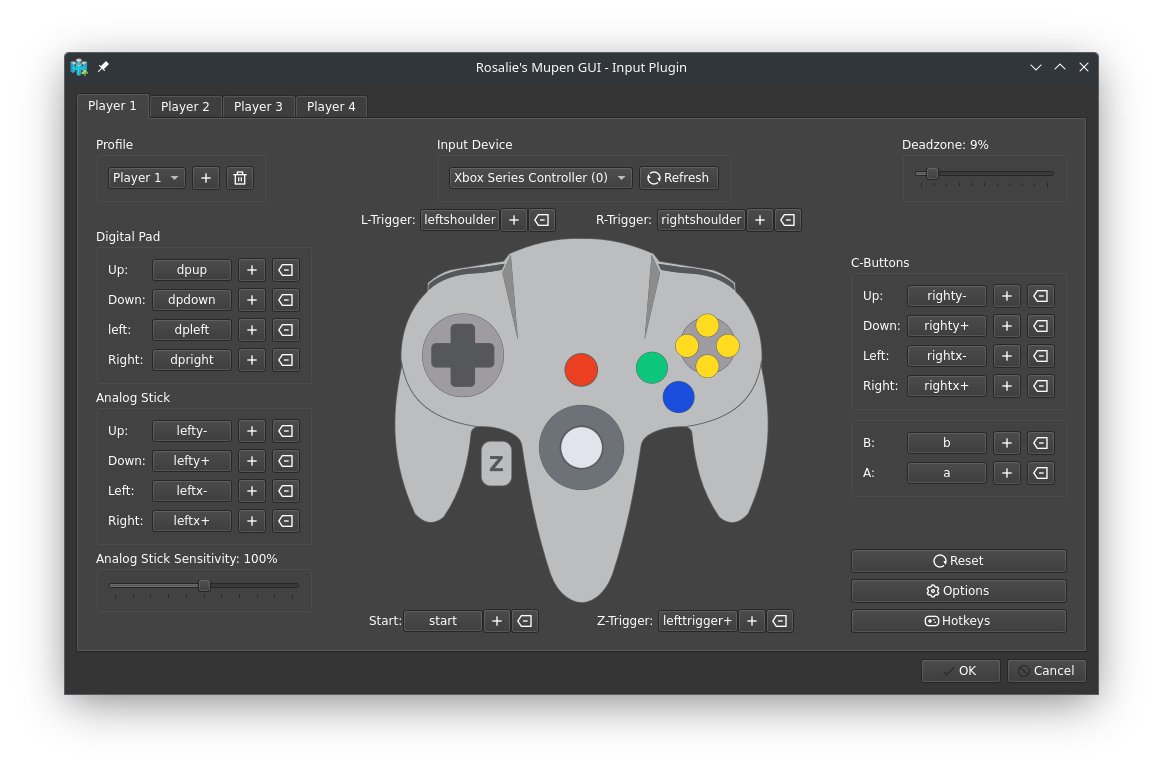Clear the Analog Stick Up mapping

[286, 431]
